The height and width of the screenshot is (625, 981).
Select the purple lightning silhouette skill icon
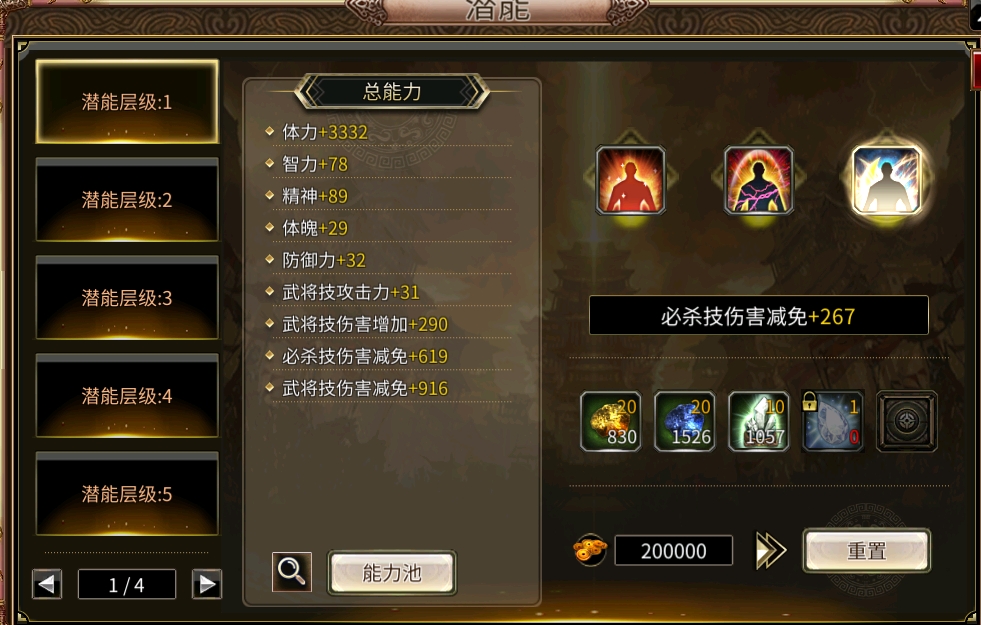[x=758, y=180]
